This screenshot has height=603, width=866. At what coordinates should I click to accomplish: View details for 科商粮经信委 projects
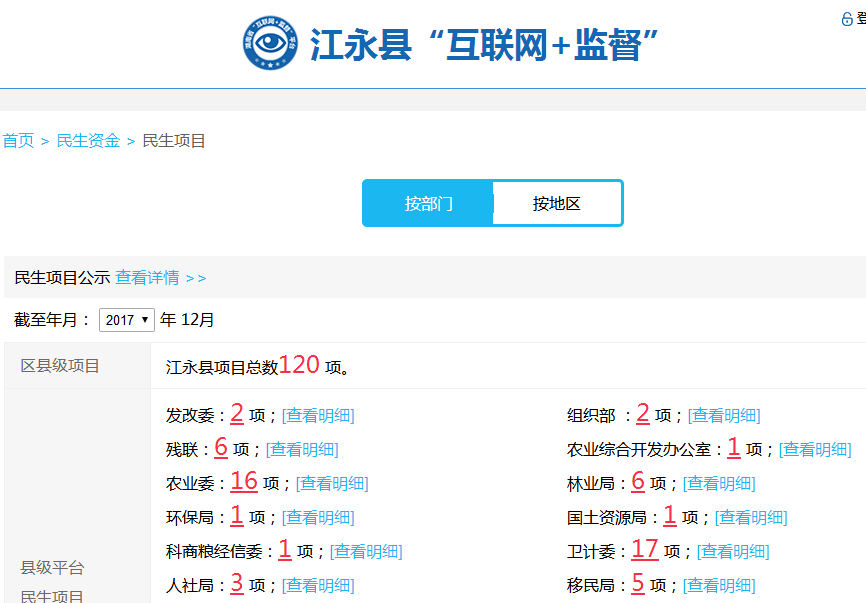(x=366, y=552)
